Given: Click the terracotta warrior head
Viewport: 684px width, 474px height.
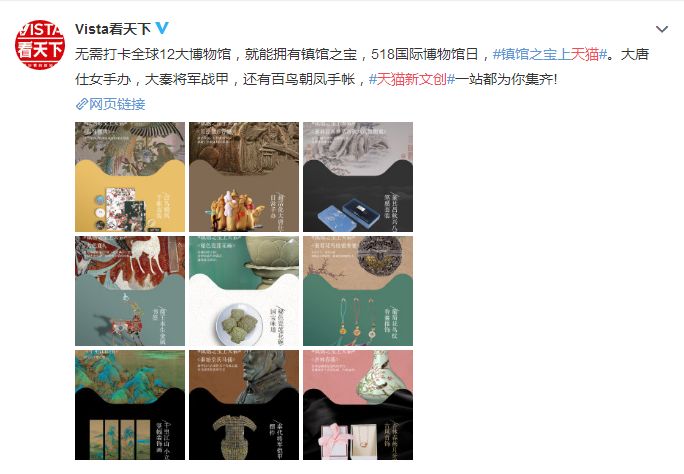Looking at the screenshot, I should (x=258, y=377).
